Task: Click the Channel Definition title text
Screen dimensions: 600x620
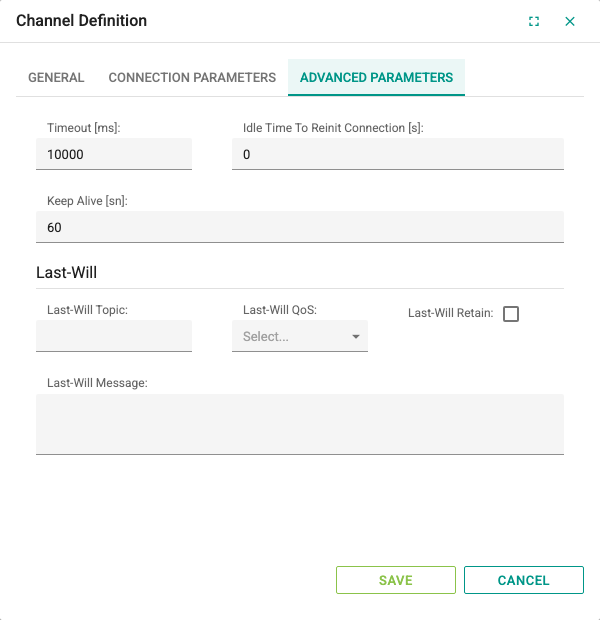Action: [81, 21]
